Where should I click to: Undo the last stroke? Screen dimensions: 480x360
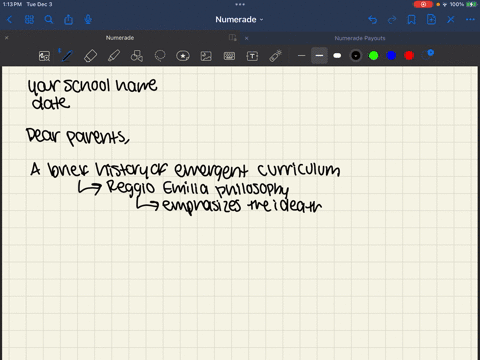tap(372, 20)
